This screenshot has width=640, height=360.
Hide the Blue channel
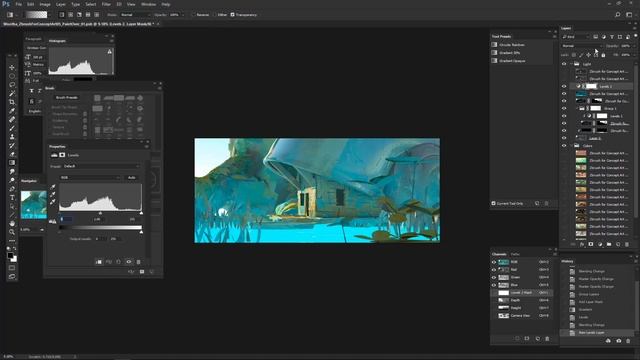click(494, 285)
